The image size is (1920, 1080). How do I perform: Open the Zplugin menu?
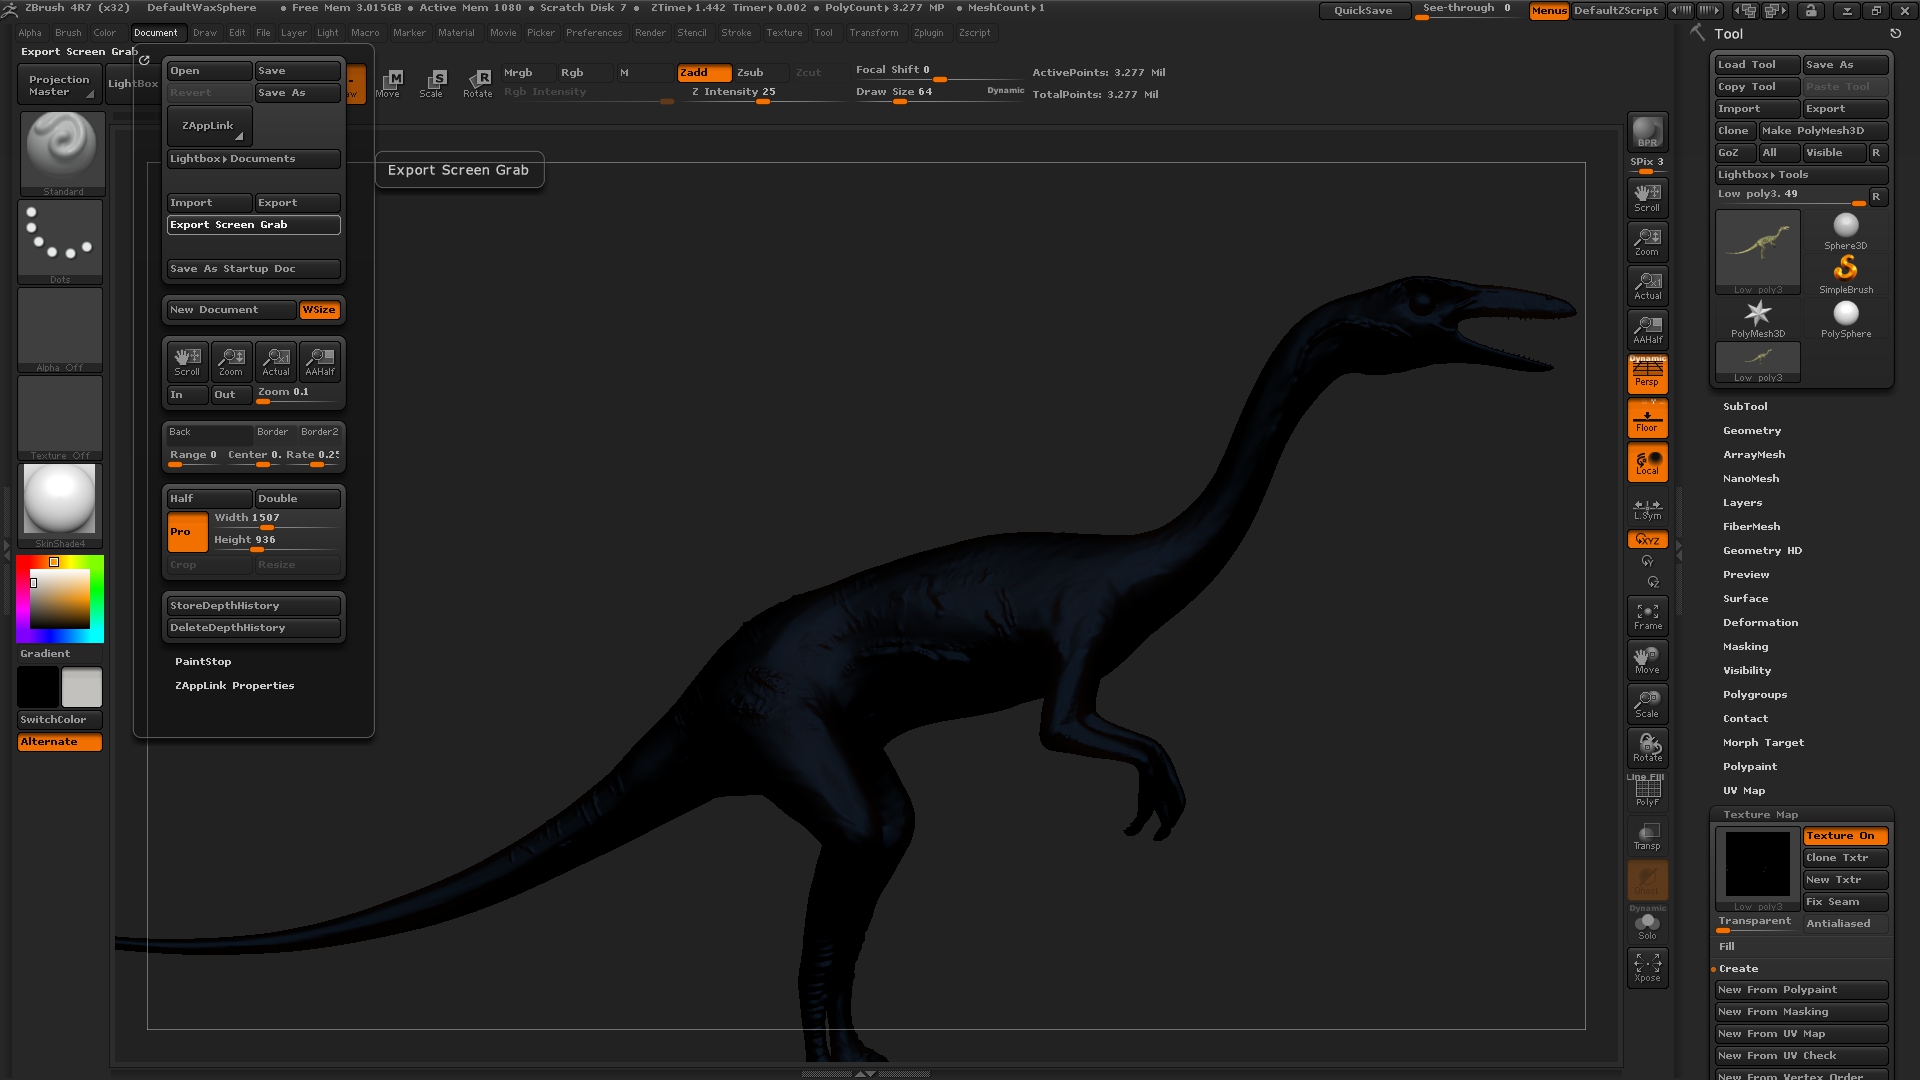pyautogui.click(x=928, y=33)
